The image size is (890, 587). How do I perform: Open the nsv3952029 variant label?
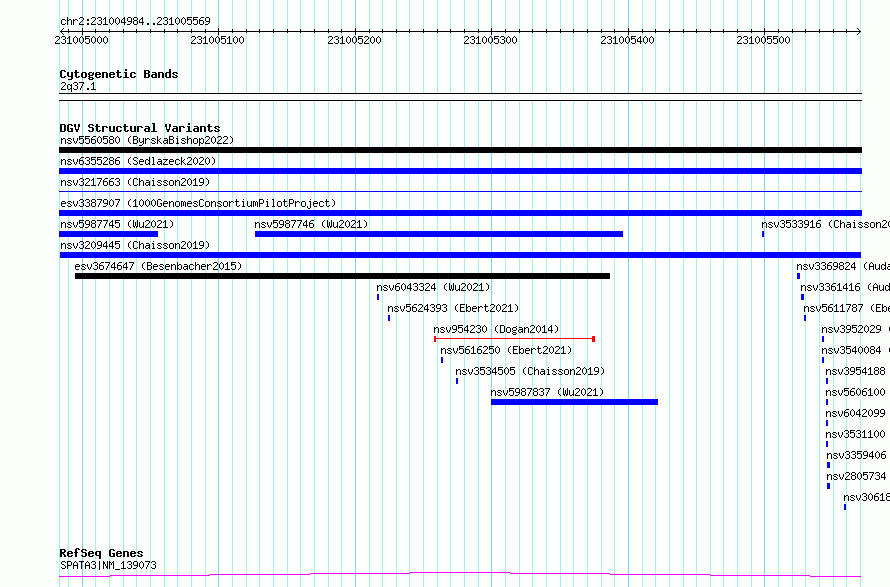pos(855,329)
